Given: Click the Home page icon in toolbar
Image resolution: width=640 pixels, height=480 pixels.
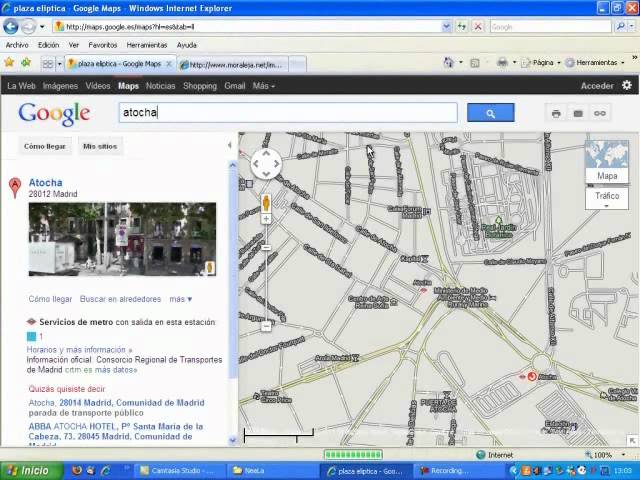Looking at the screenshot, I should click(449, 62).
